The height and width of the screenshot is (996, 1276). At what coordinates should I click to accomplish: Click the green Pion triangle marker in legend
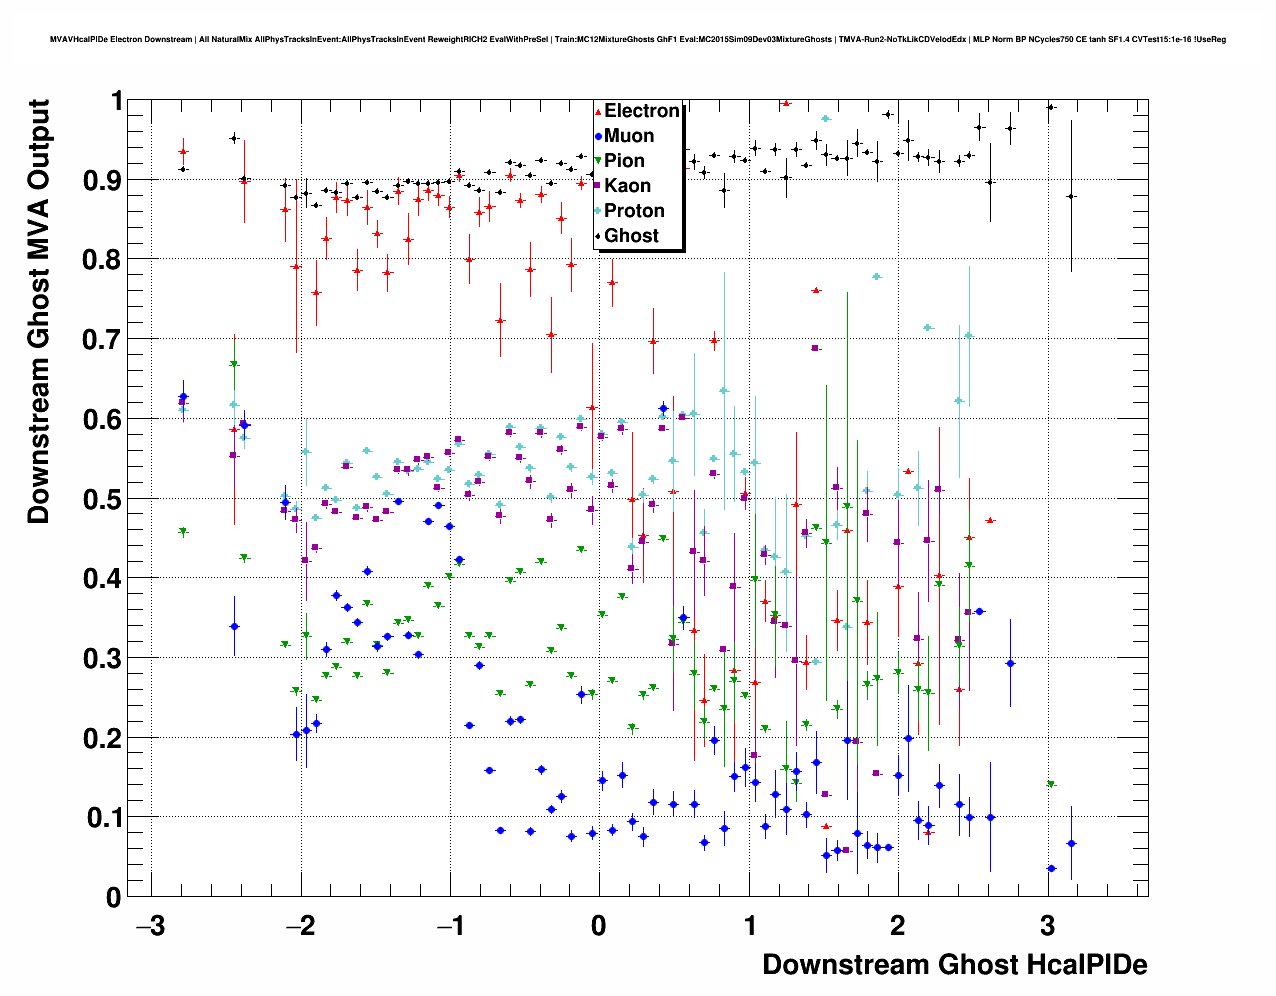pos(598,162)
